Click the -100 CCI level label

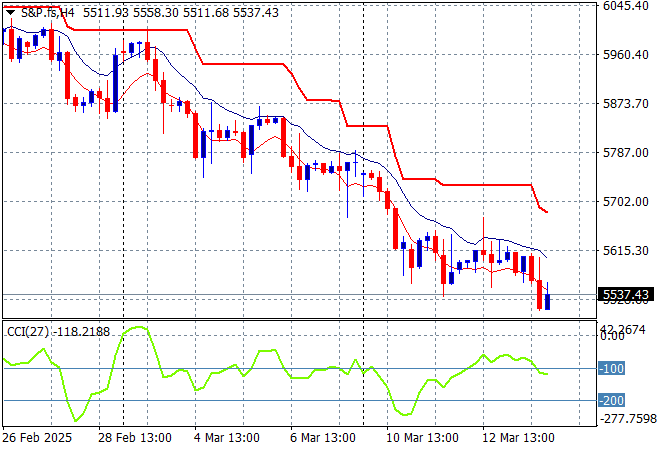click(x=612, y=368)
